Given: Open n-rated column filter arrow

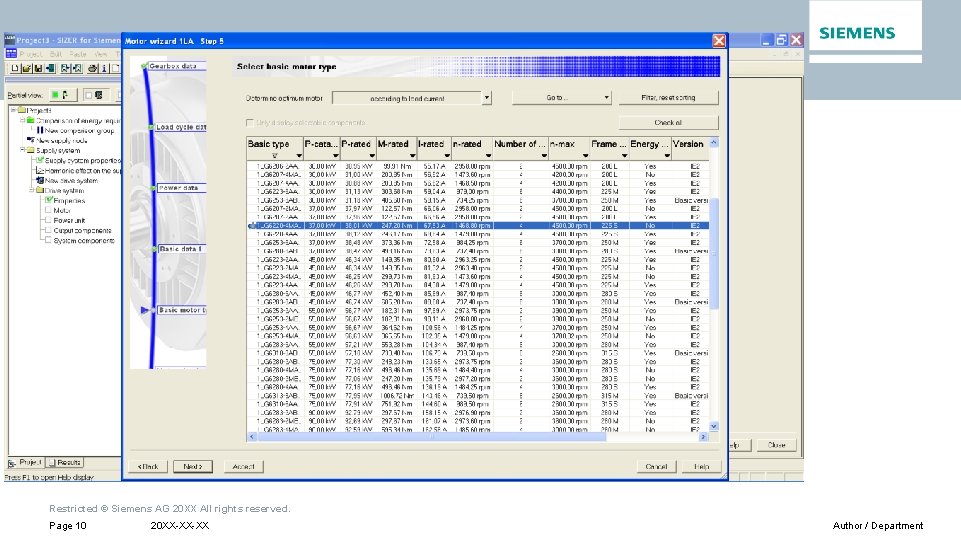Looking at the screenshot, I should 488,156.
